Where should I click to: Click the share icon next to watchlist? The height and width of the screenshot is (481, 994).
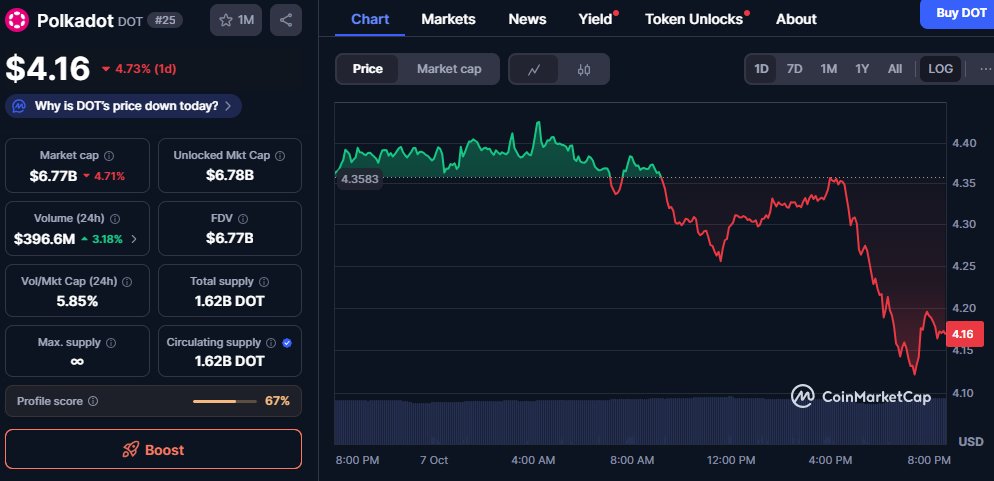[x=286, y=20]
